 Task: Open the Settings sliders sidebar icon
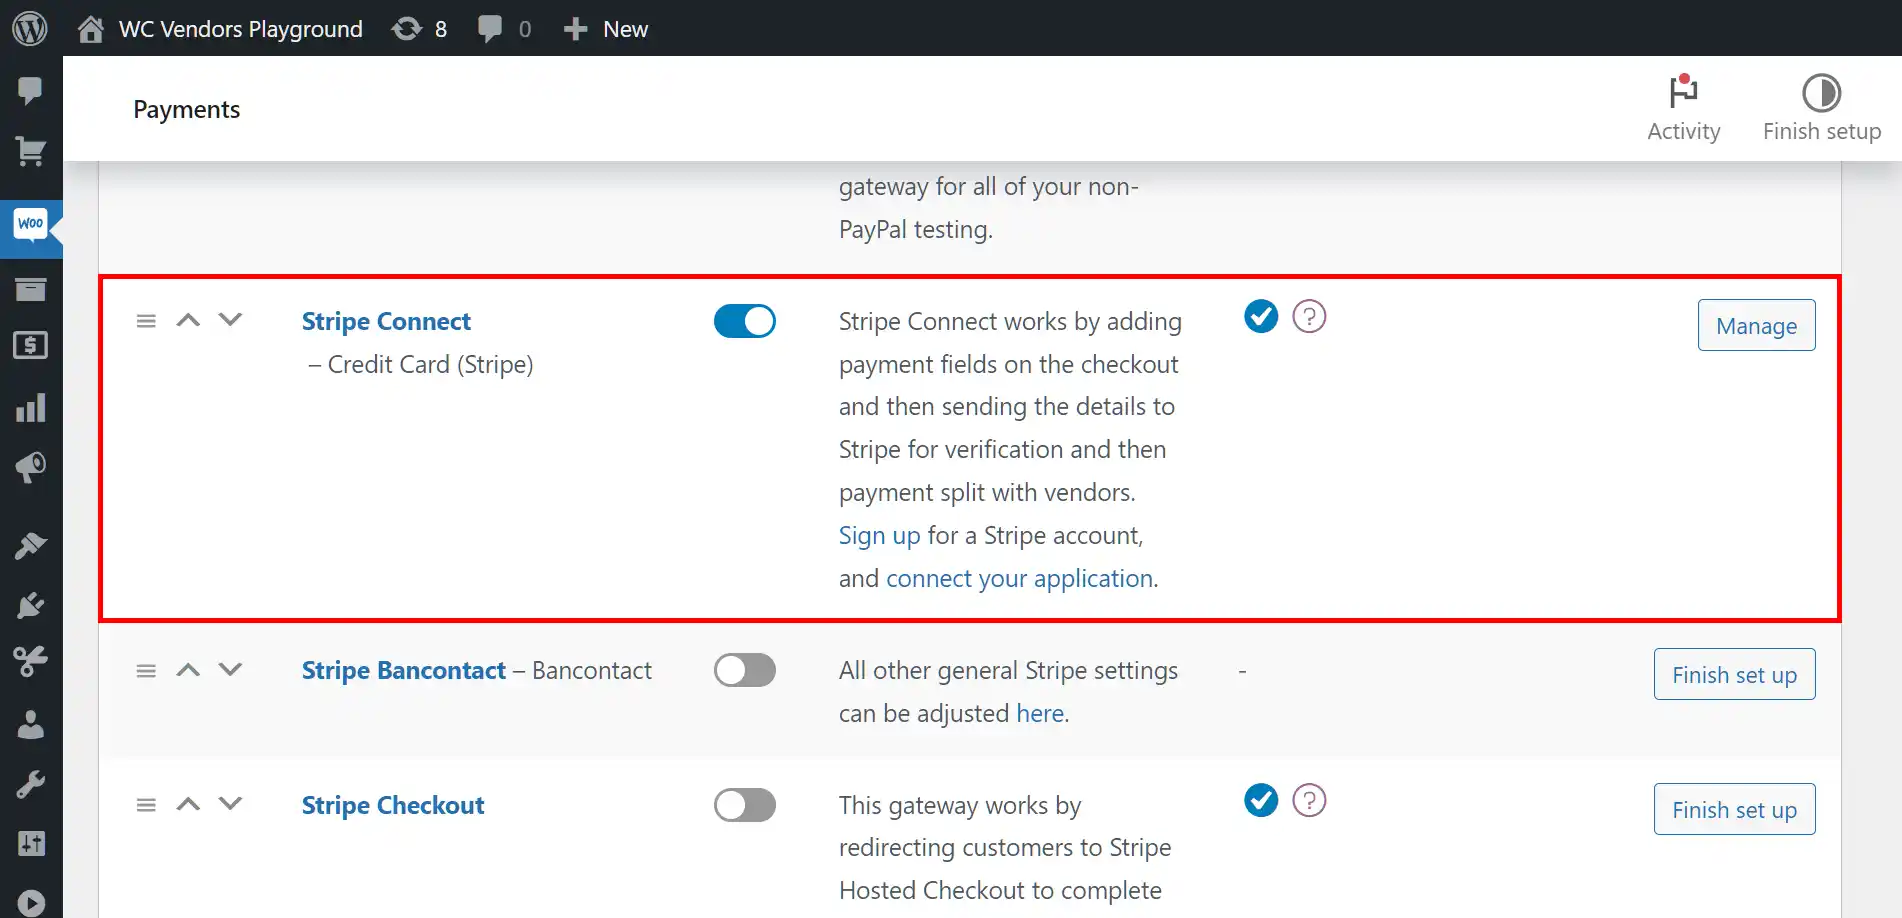pyautogui.click(x=31, y=844)
